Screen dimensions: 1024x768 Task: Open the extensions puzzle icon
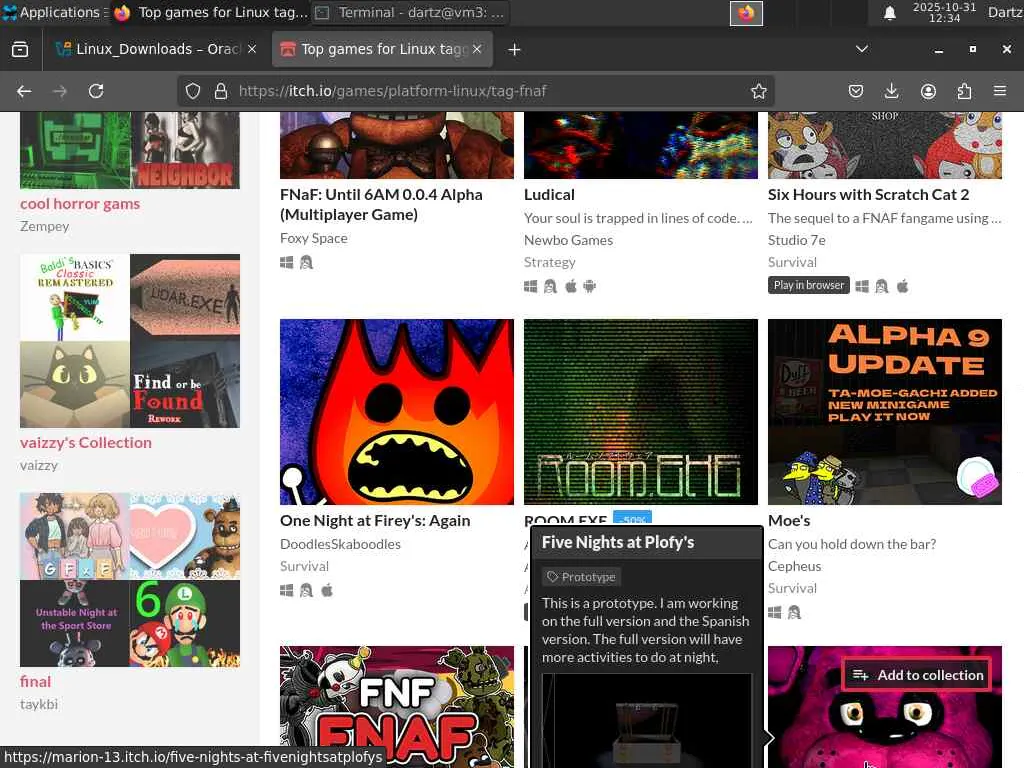coord(964,91)
